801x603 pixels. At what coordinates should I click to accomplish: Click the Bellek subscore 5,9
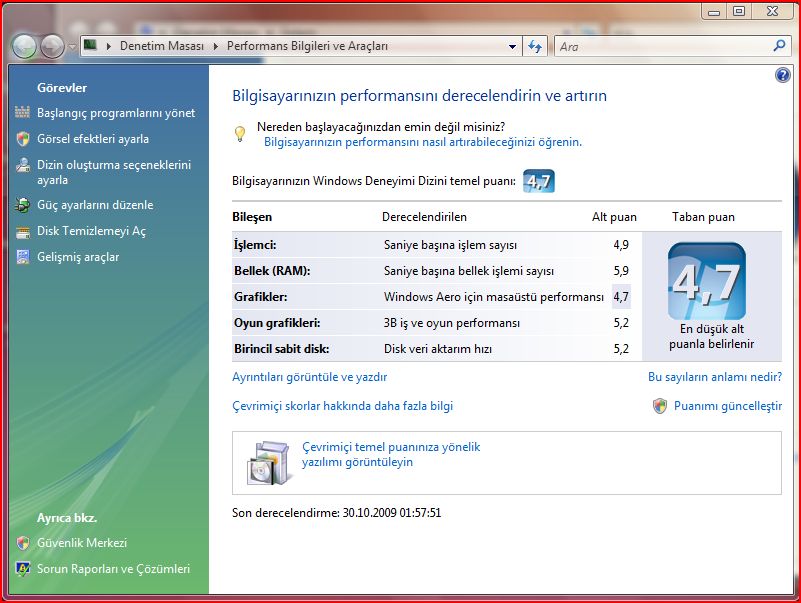pyautogui.click(x=621, y=271)
